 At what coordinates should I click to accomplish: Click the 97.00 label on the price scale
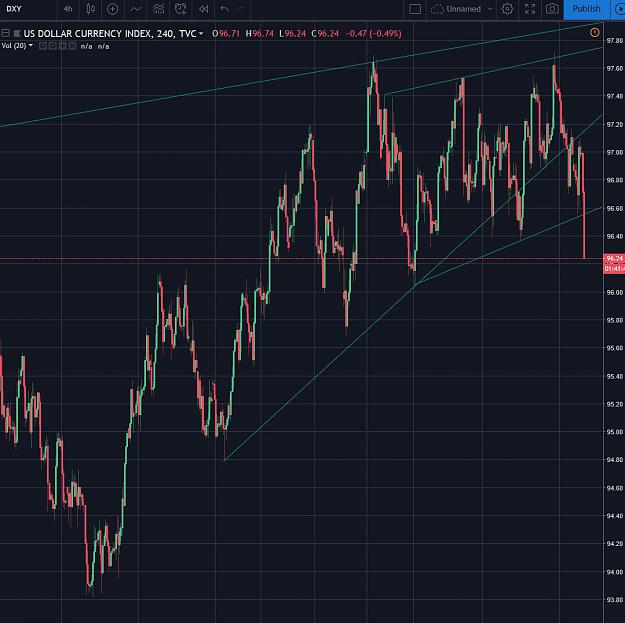[x=614, y=152]
